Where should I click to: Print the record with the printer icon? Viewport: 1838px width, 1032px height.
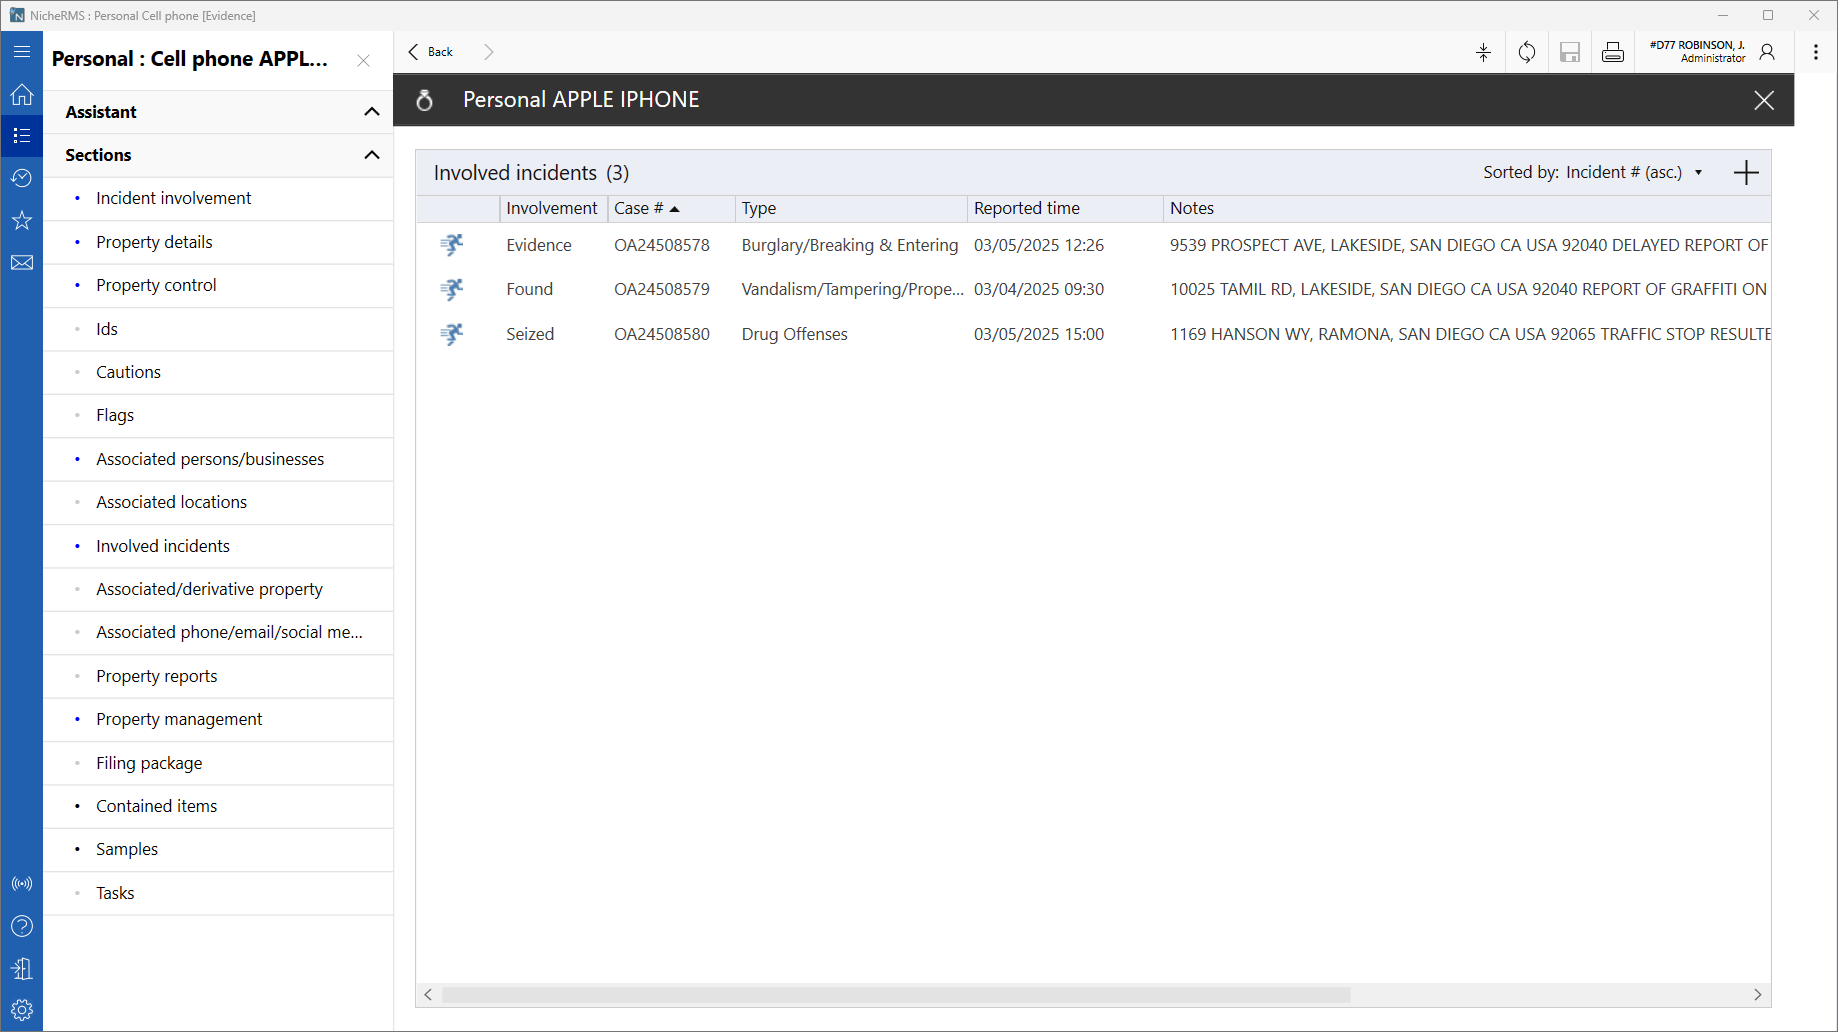pos(1613,52)
